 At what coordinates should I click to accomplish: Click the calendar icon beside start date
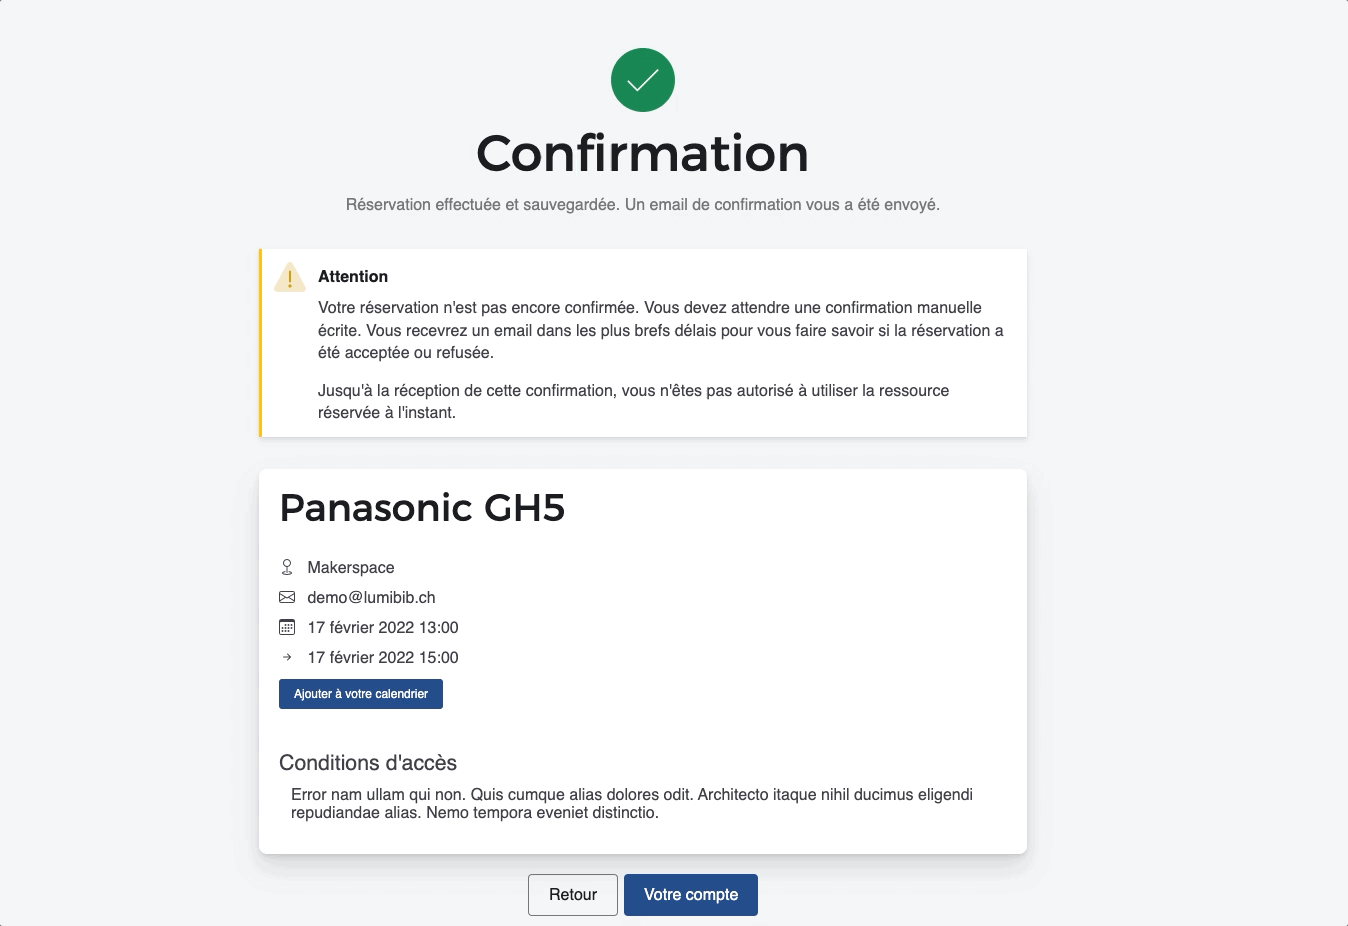coord(287,627)
